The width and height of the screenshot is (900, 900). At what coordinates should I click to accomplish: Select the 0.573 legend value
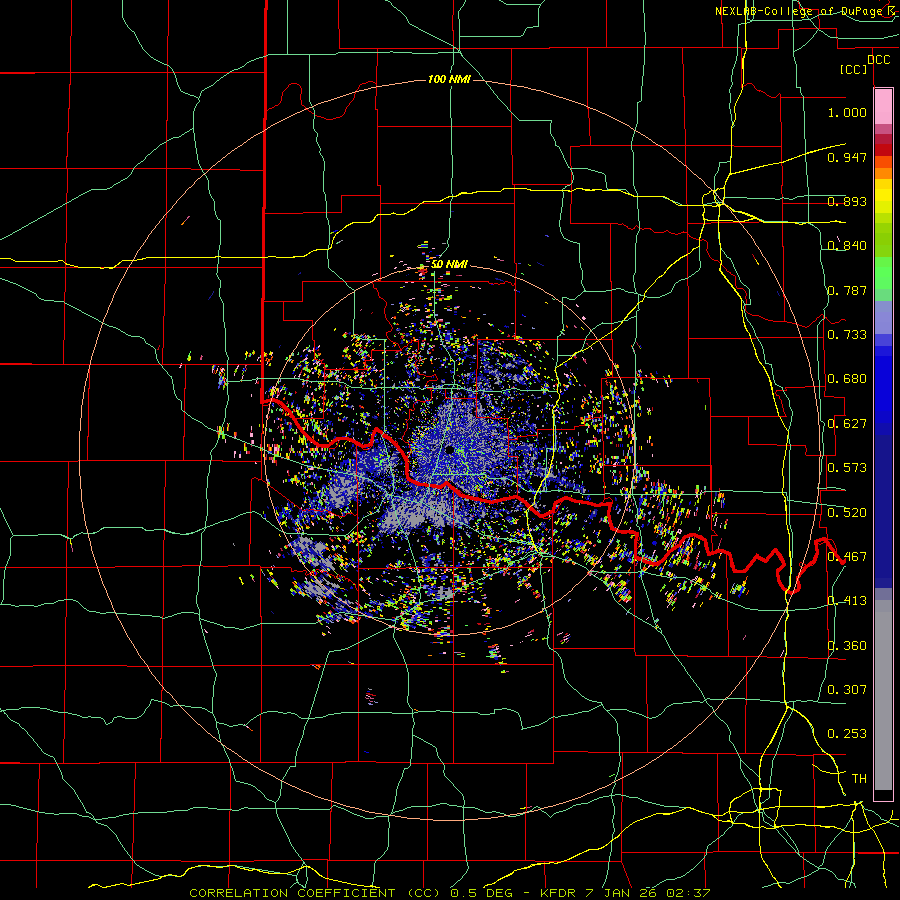pos(847,468)
